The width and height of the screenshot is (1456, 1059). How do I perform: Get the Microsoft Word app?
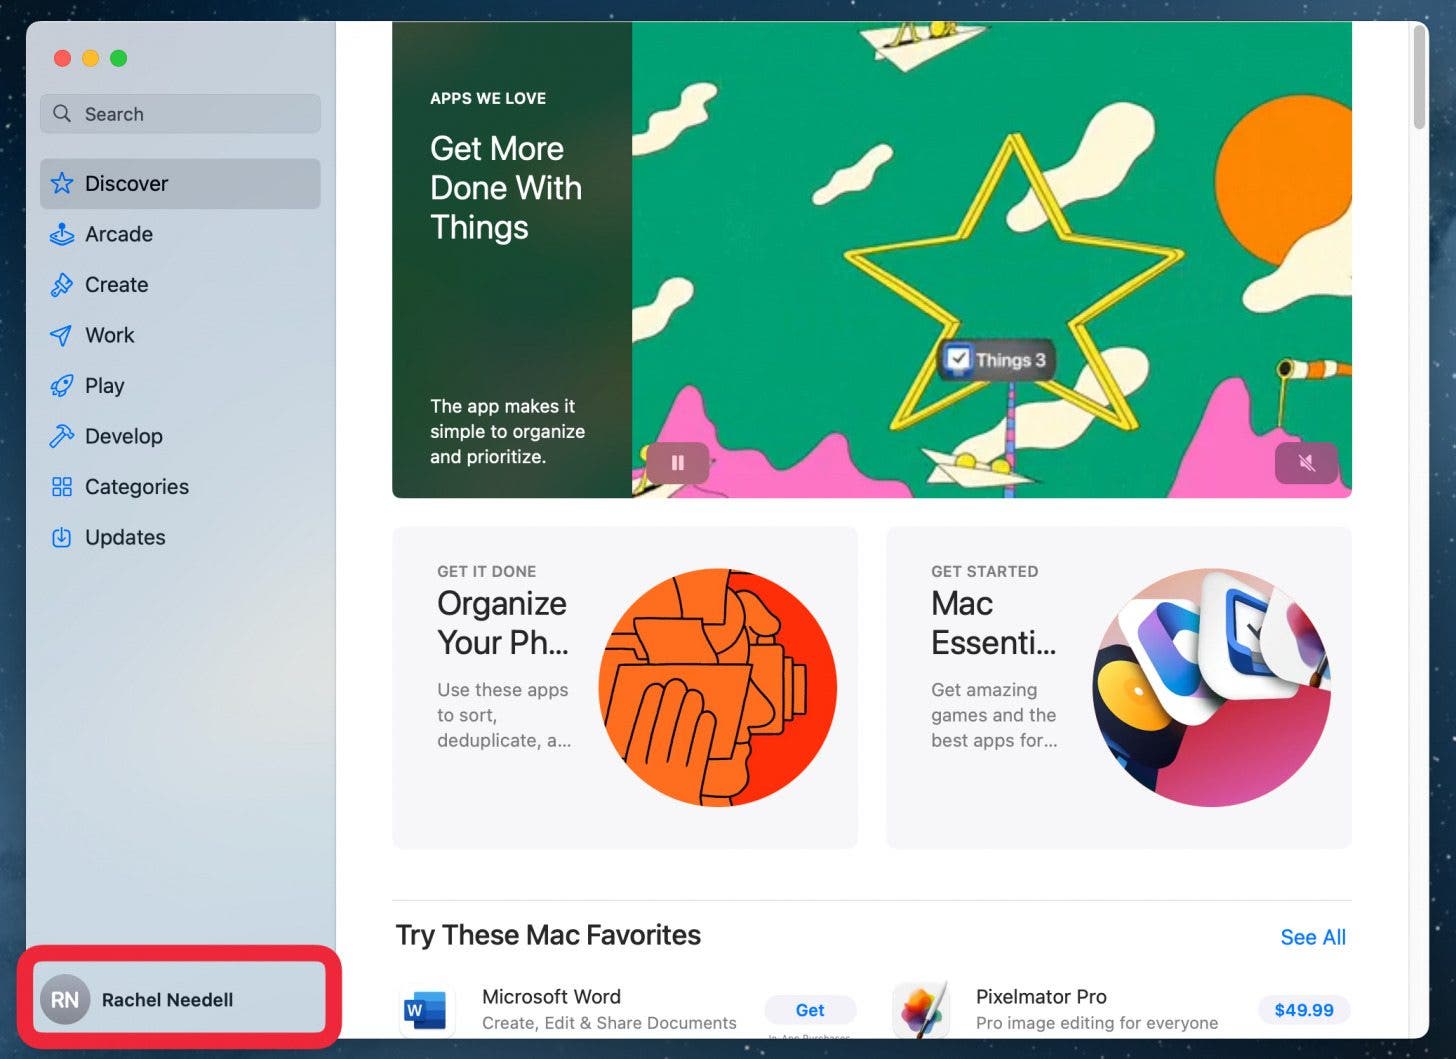click(x=809, y=1010)
